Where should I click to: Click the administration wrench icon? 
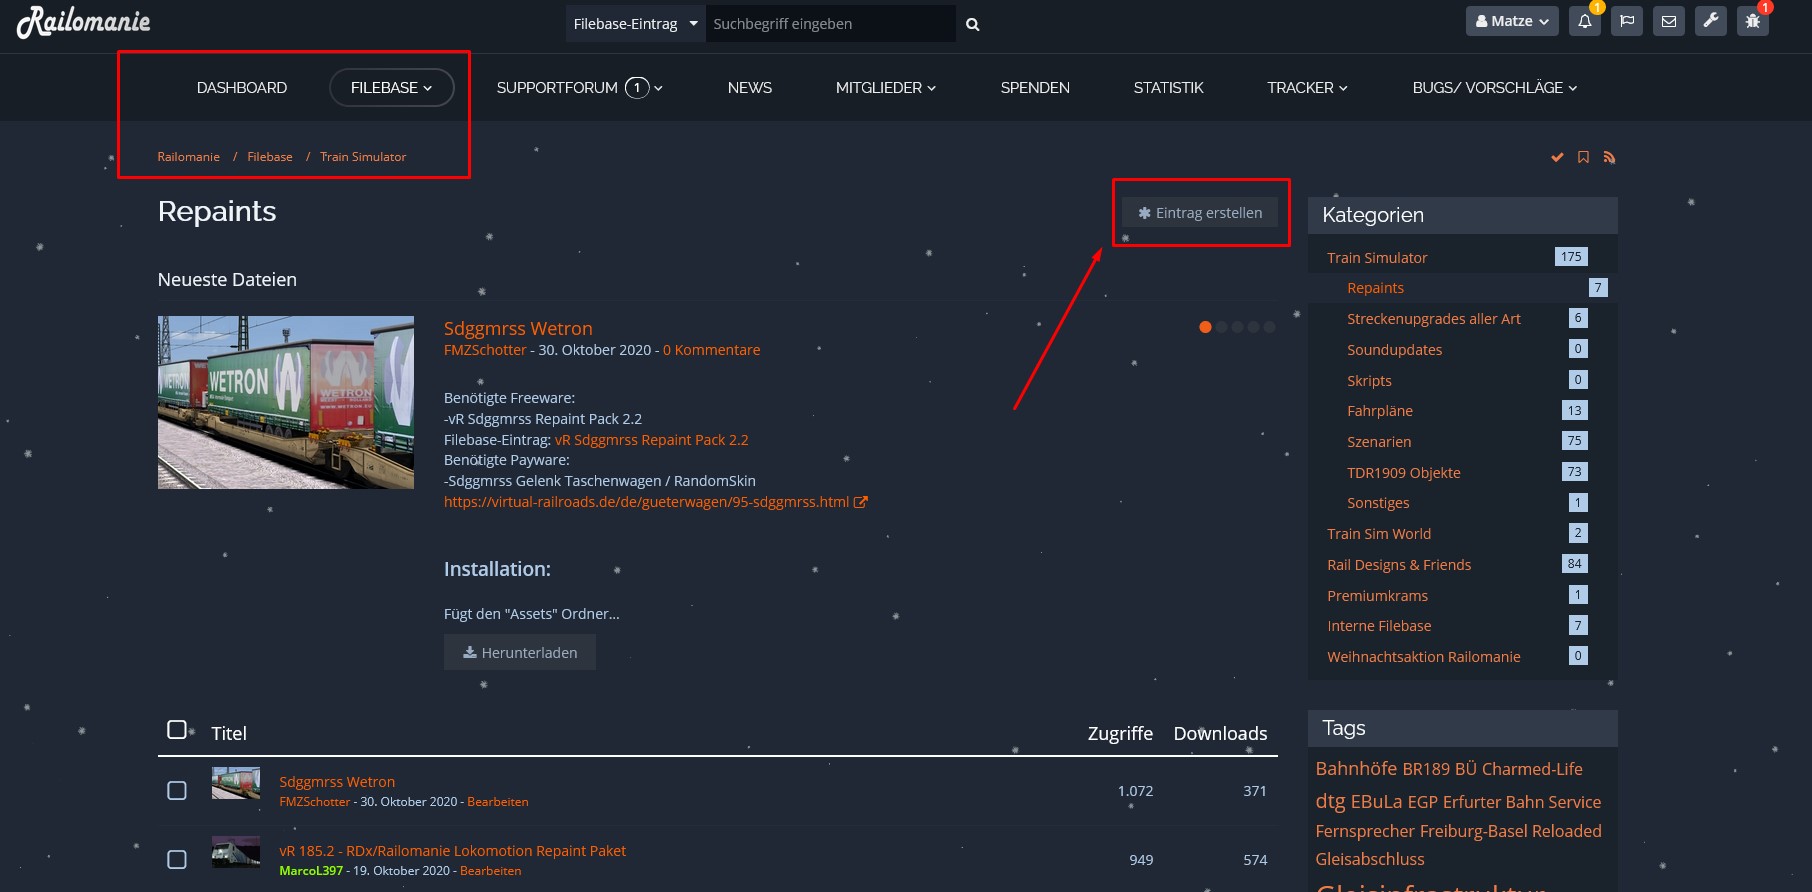(x=1711, y=21)
